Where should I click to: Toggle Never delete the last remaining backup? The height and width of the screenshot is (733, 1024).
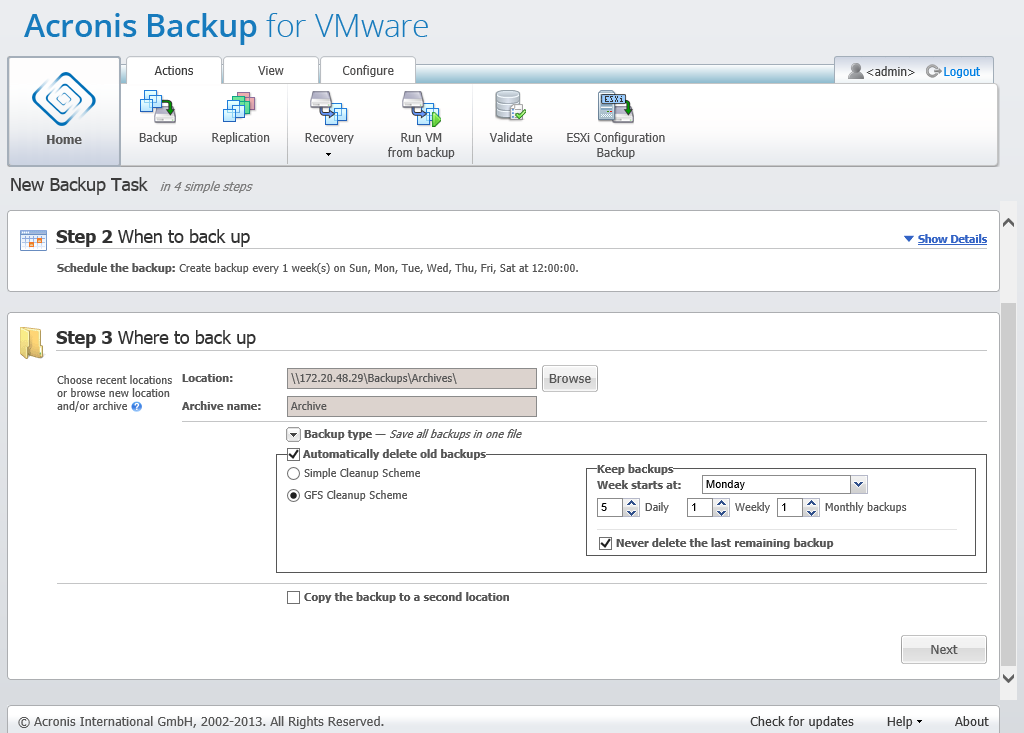pos(605,543)
